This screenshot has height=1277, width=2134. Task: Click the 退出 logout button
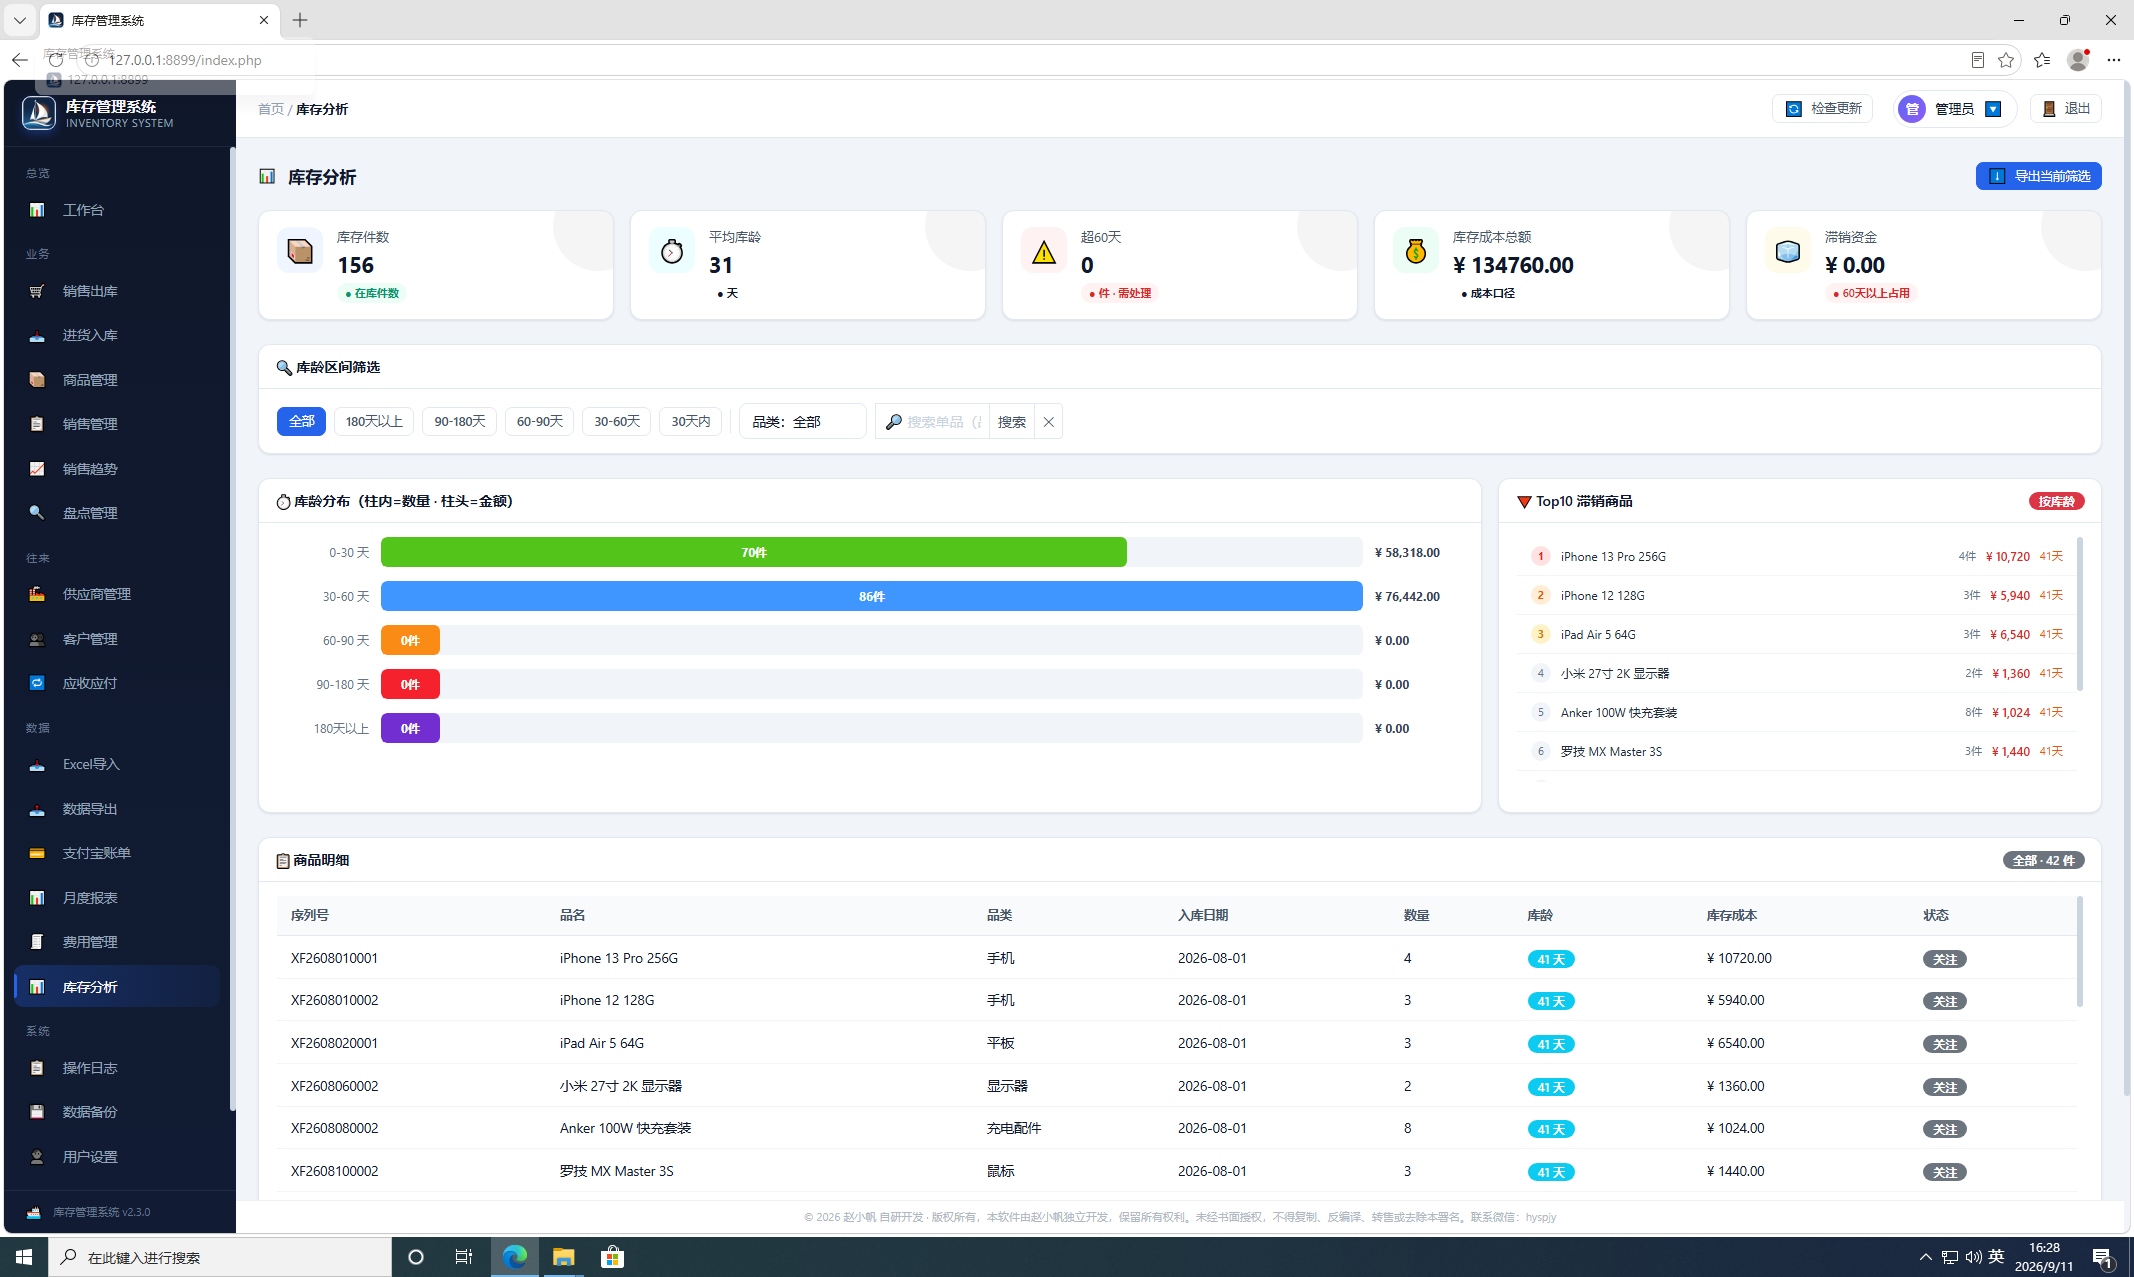tap(2066, 108)
